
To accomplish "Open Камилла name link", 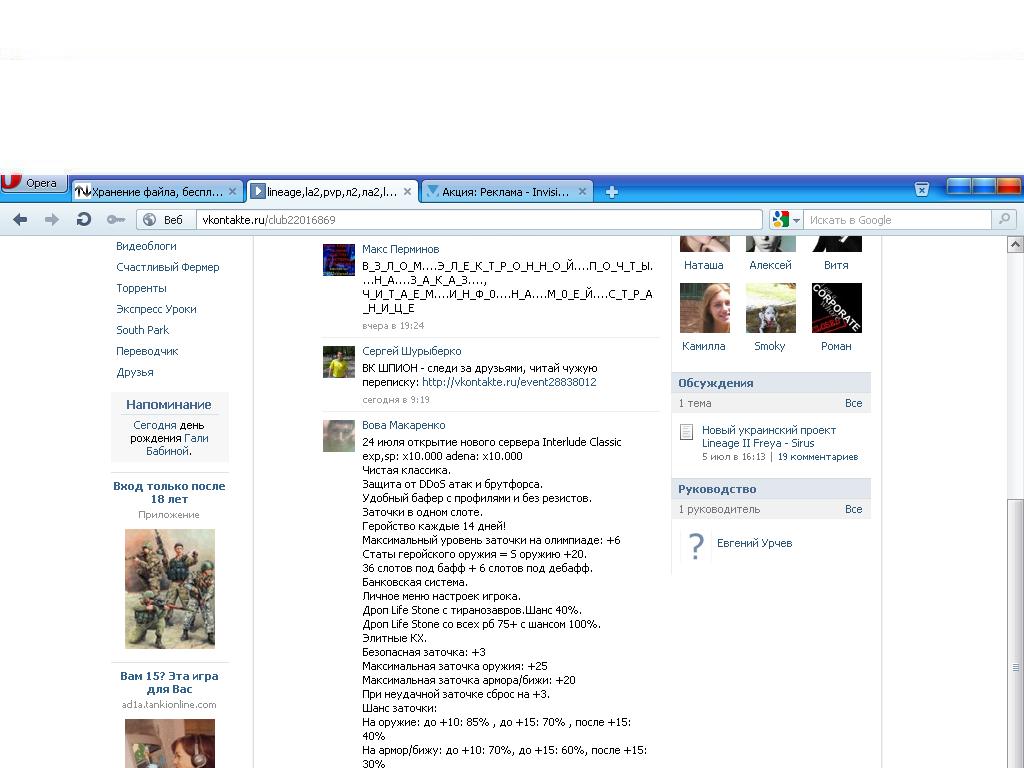I will tap(703, 346).
